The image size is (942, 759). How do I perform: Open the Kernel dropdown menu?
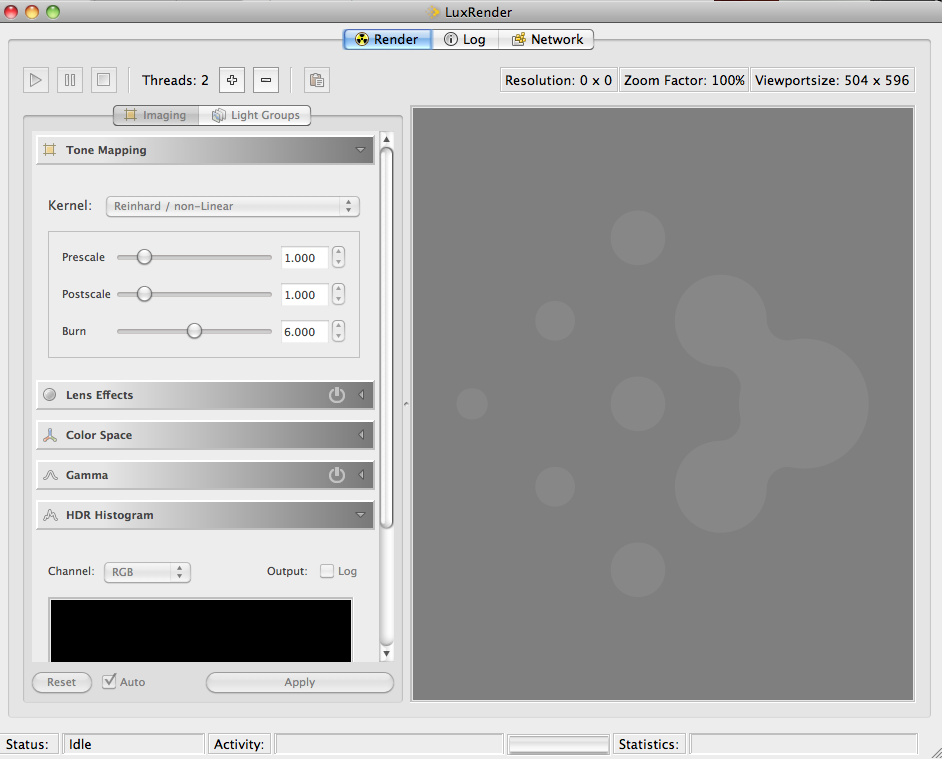pos(232,206)
